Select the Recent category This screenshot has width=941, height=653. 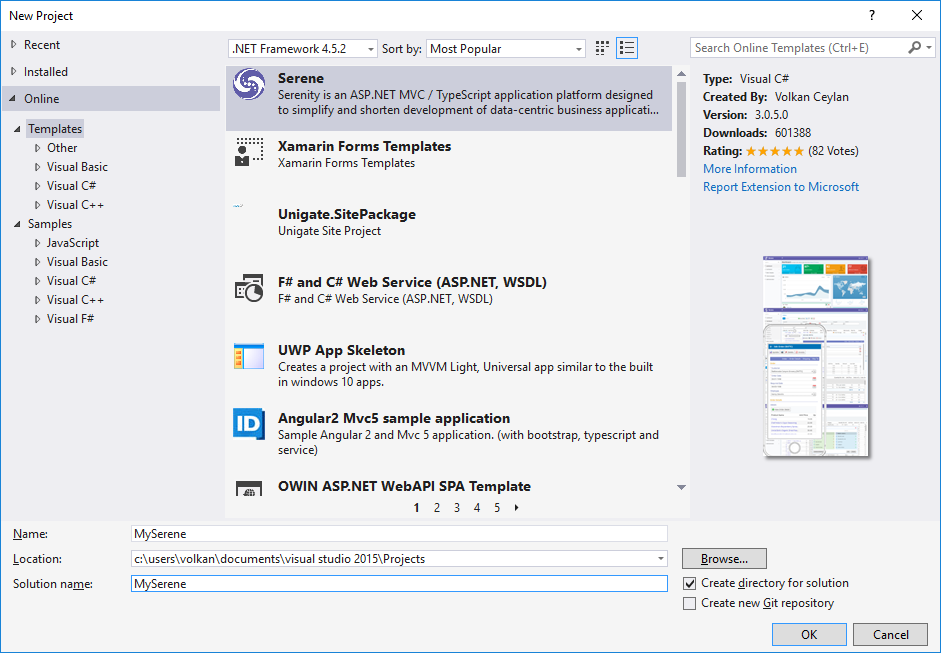(42, 45)
